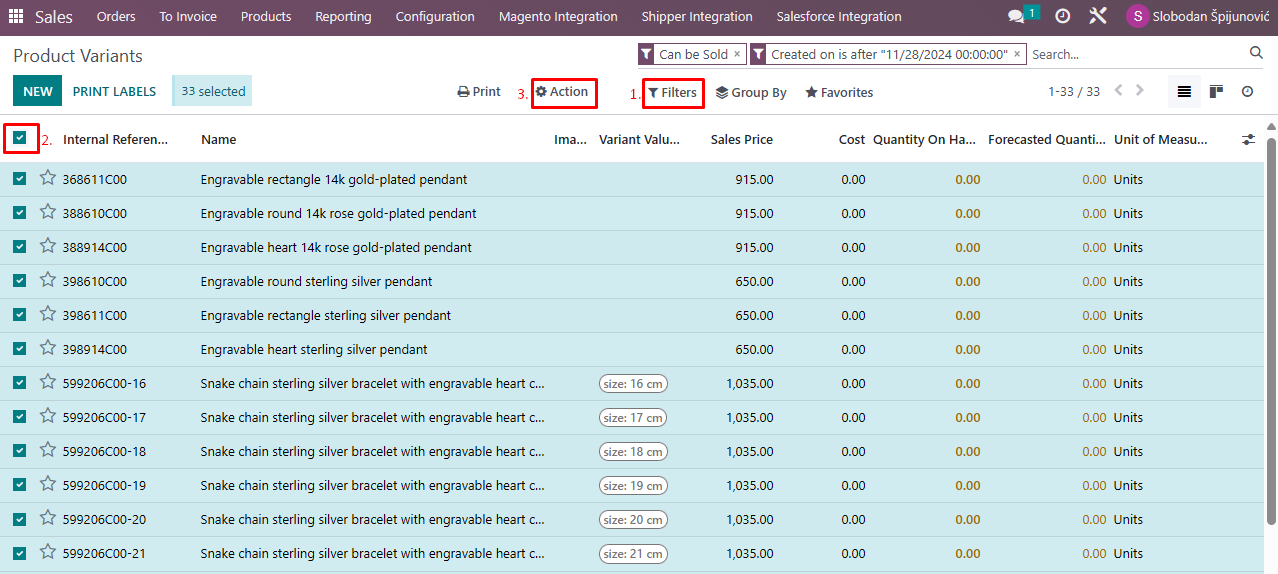Open the Action dropdown menu

coord(562,92)
